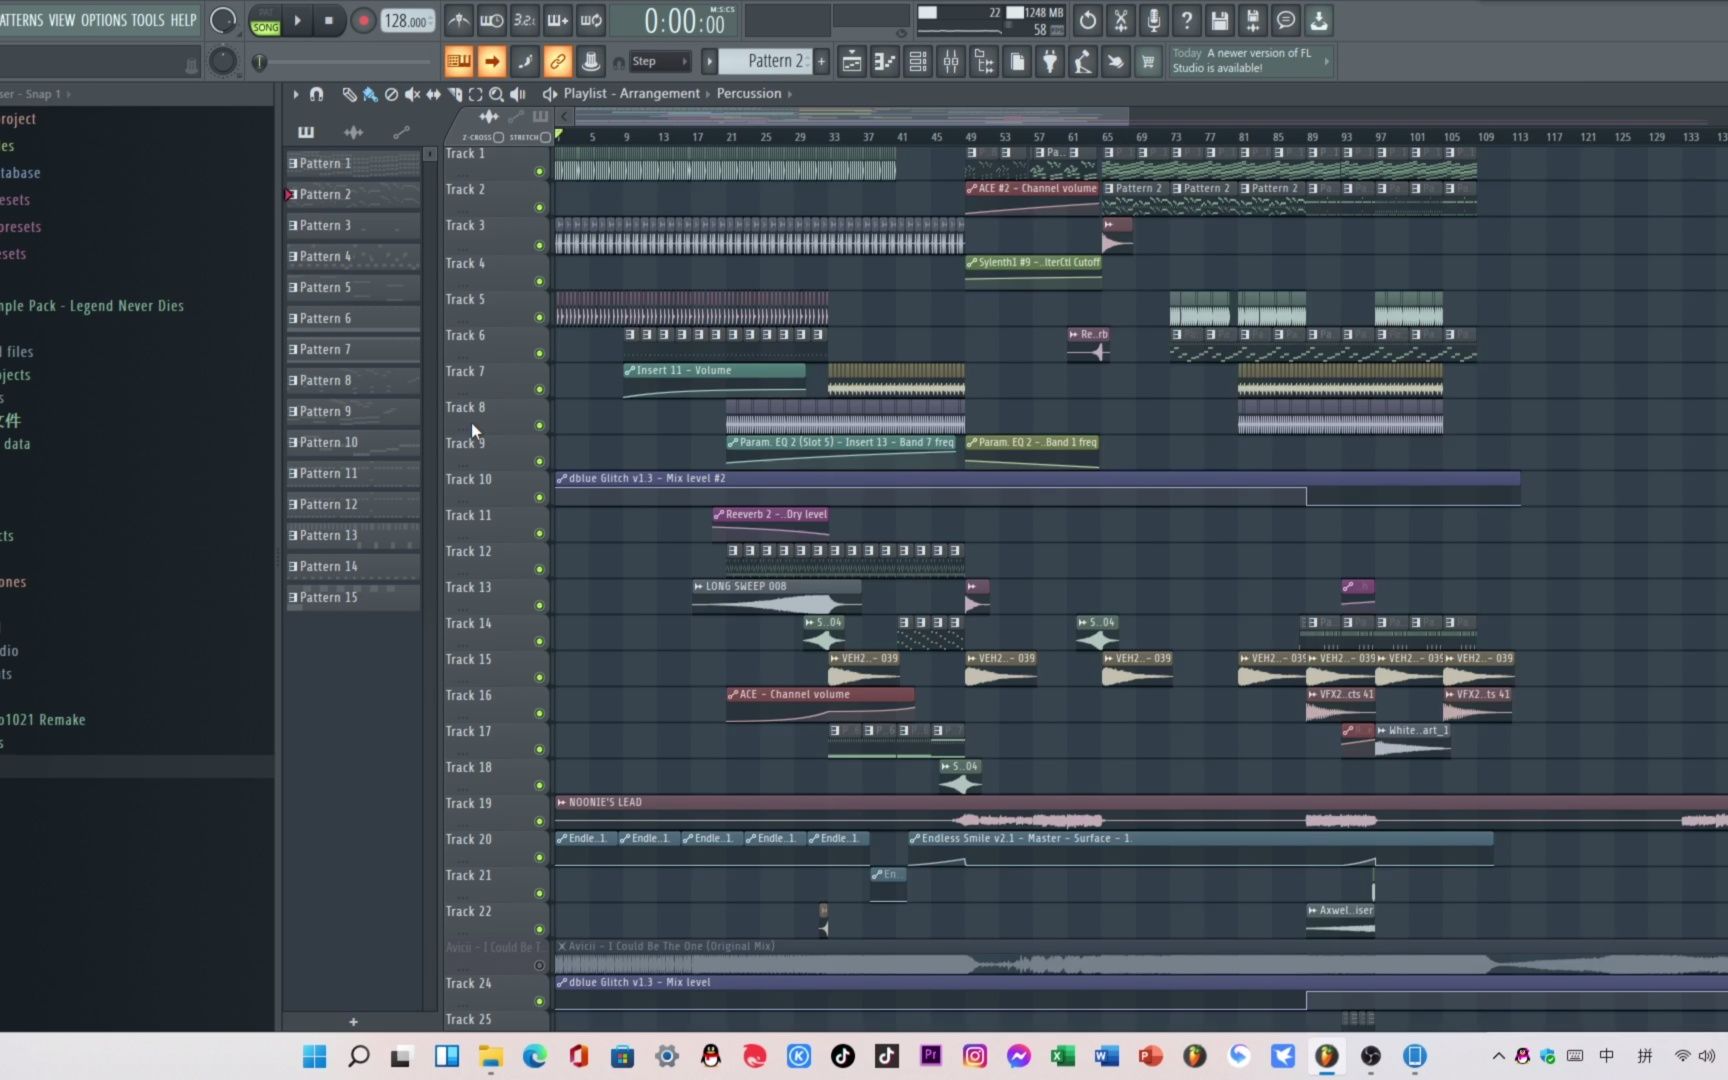Toggle step editing mode icon
This screenshot has height=1080, width=1728.
[x=525, y=62]
